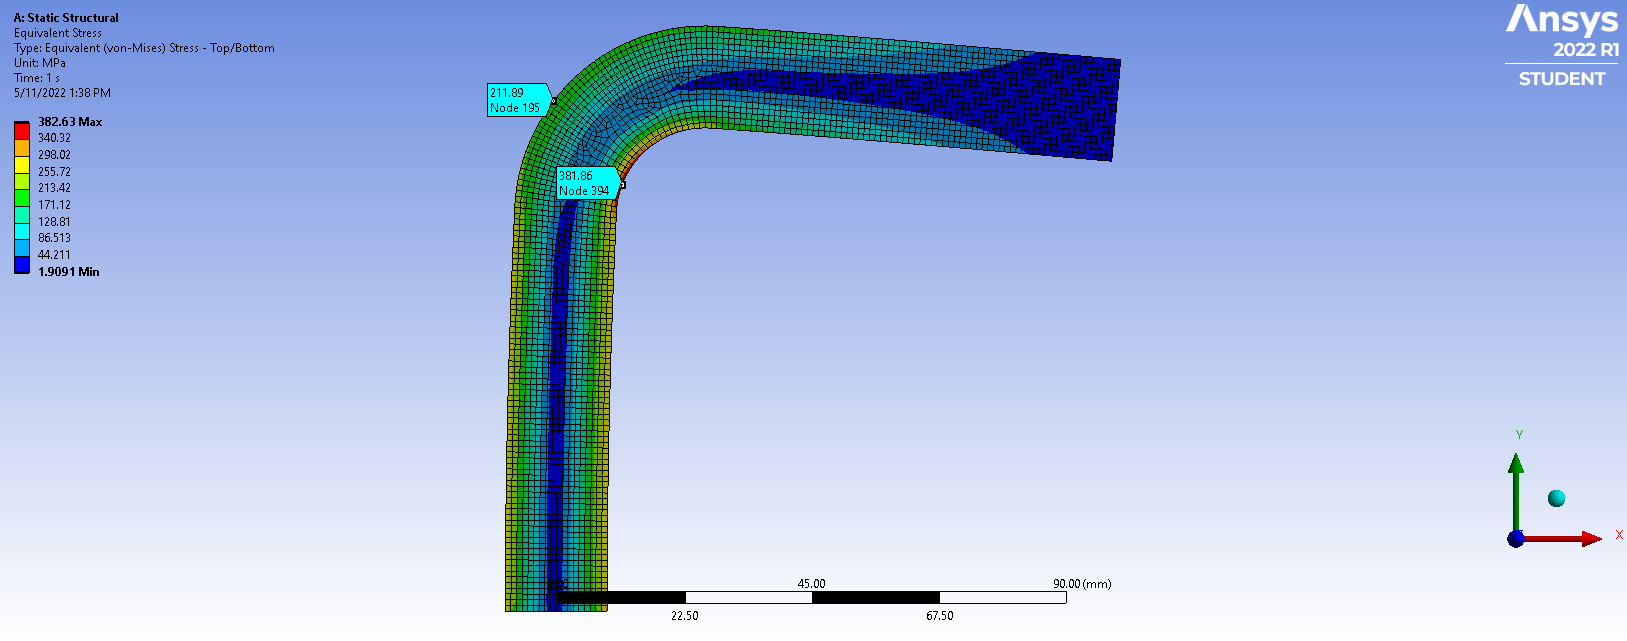Select the orange legend band below 340.32
The image size is (1627, 641).
pos(22,147)
